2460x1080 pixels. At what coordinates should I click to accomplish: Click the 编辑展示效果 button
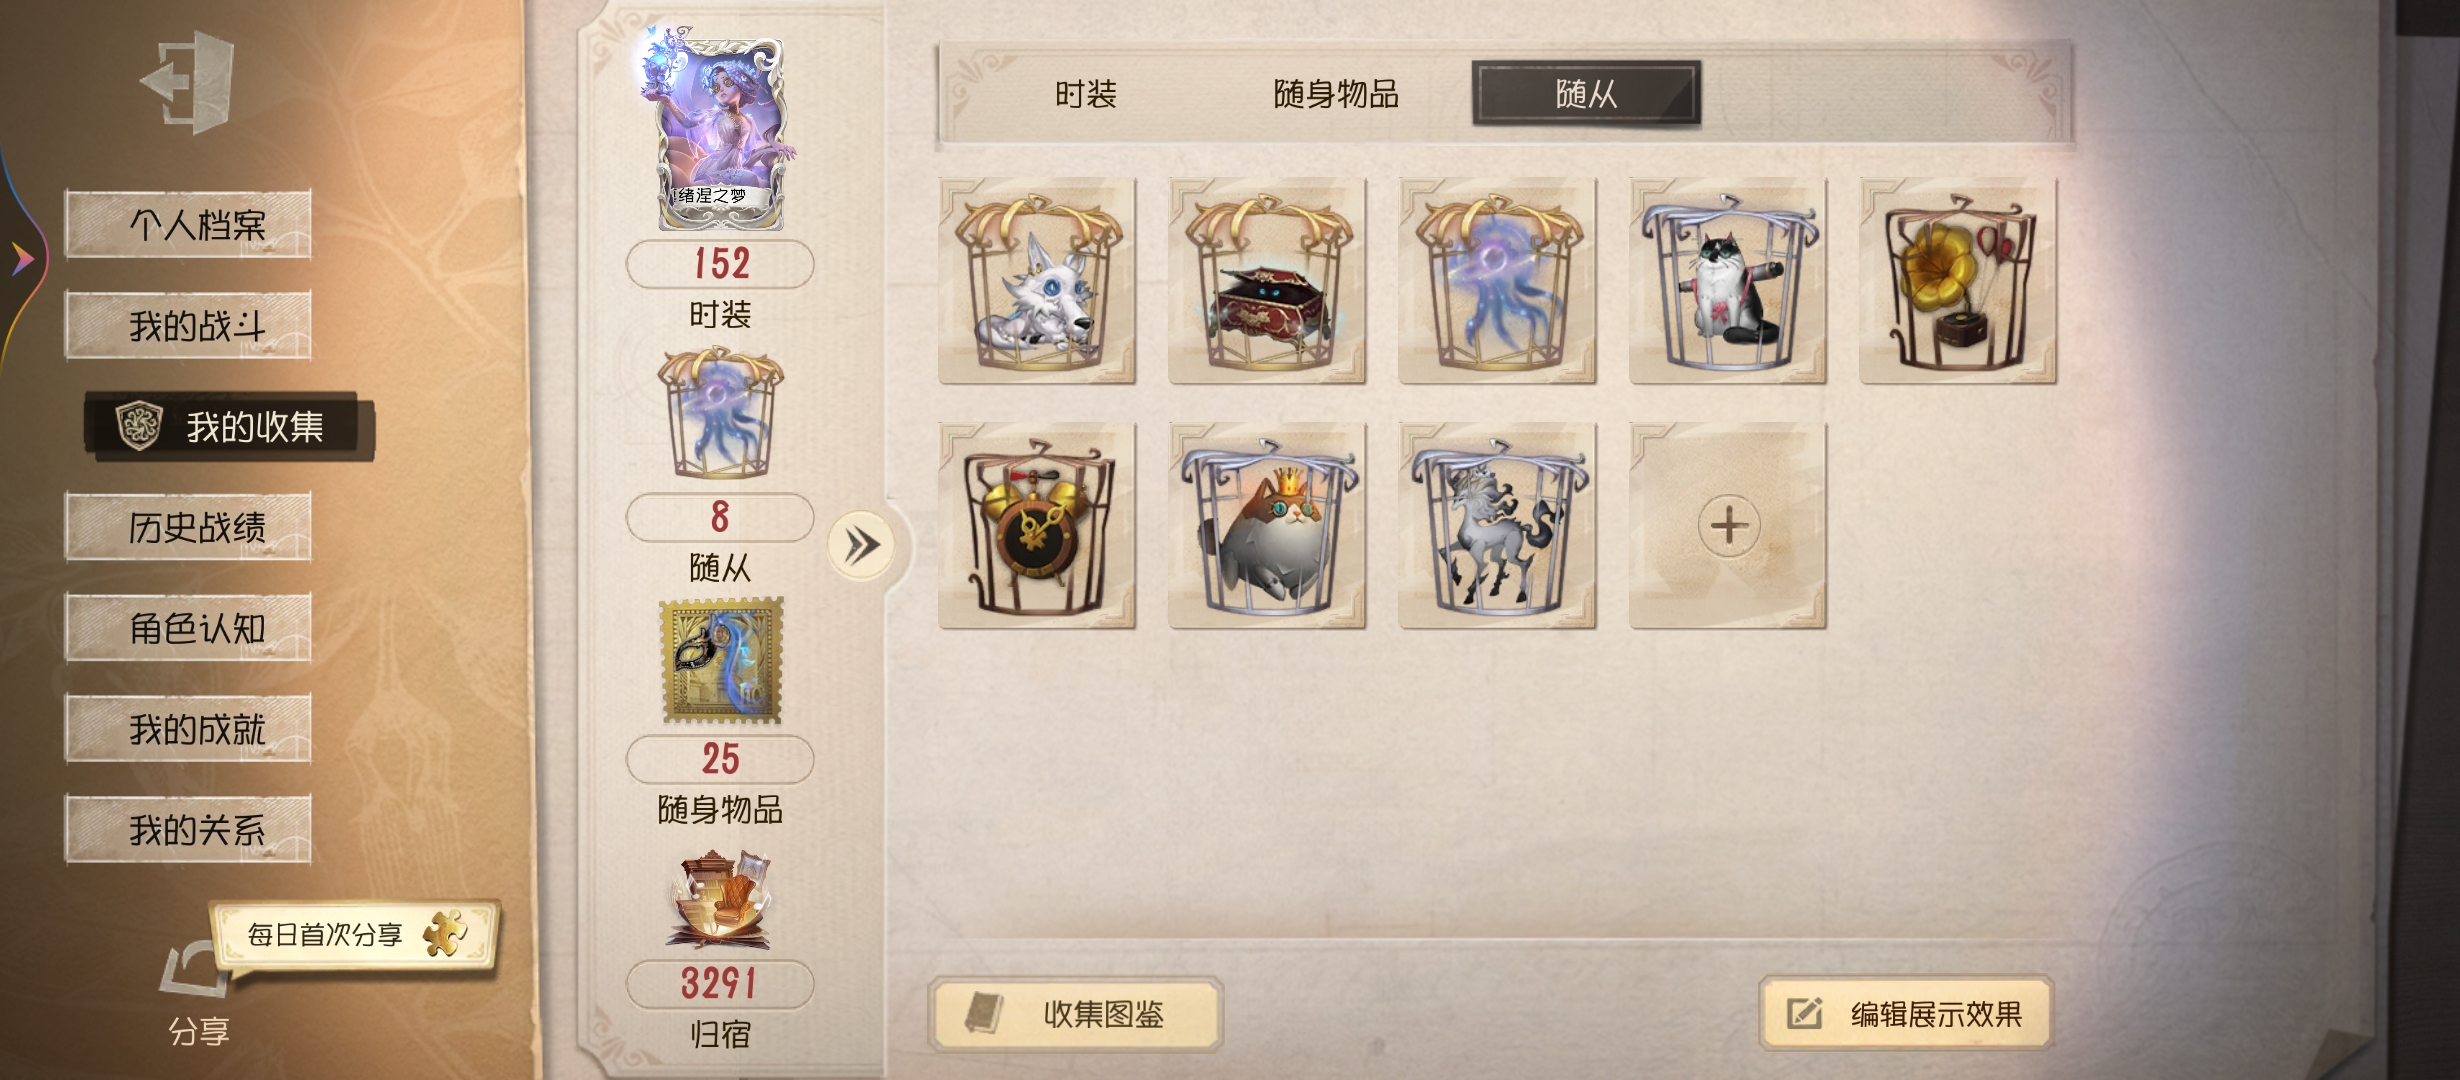point(1906,1014)
